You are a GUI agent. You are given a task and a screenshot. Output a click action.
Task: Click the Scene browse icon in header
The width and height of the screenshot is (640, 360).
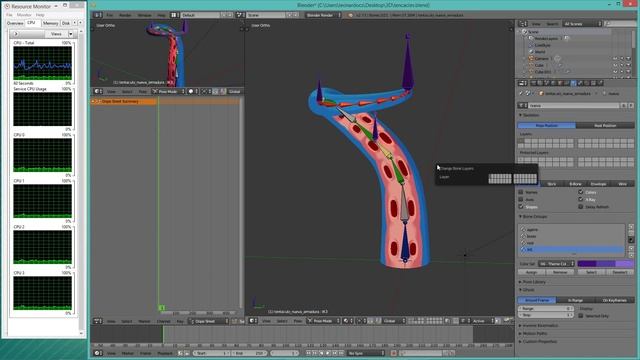240,15
